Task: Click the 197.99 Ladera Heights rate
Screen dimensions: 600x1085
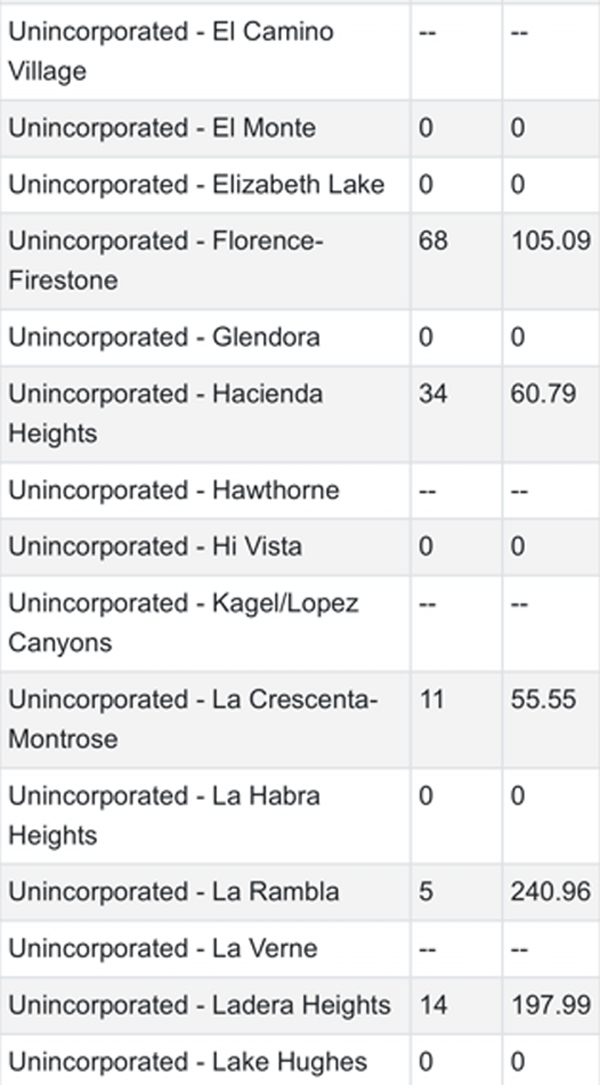Action: coord(551,1005)
